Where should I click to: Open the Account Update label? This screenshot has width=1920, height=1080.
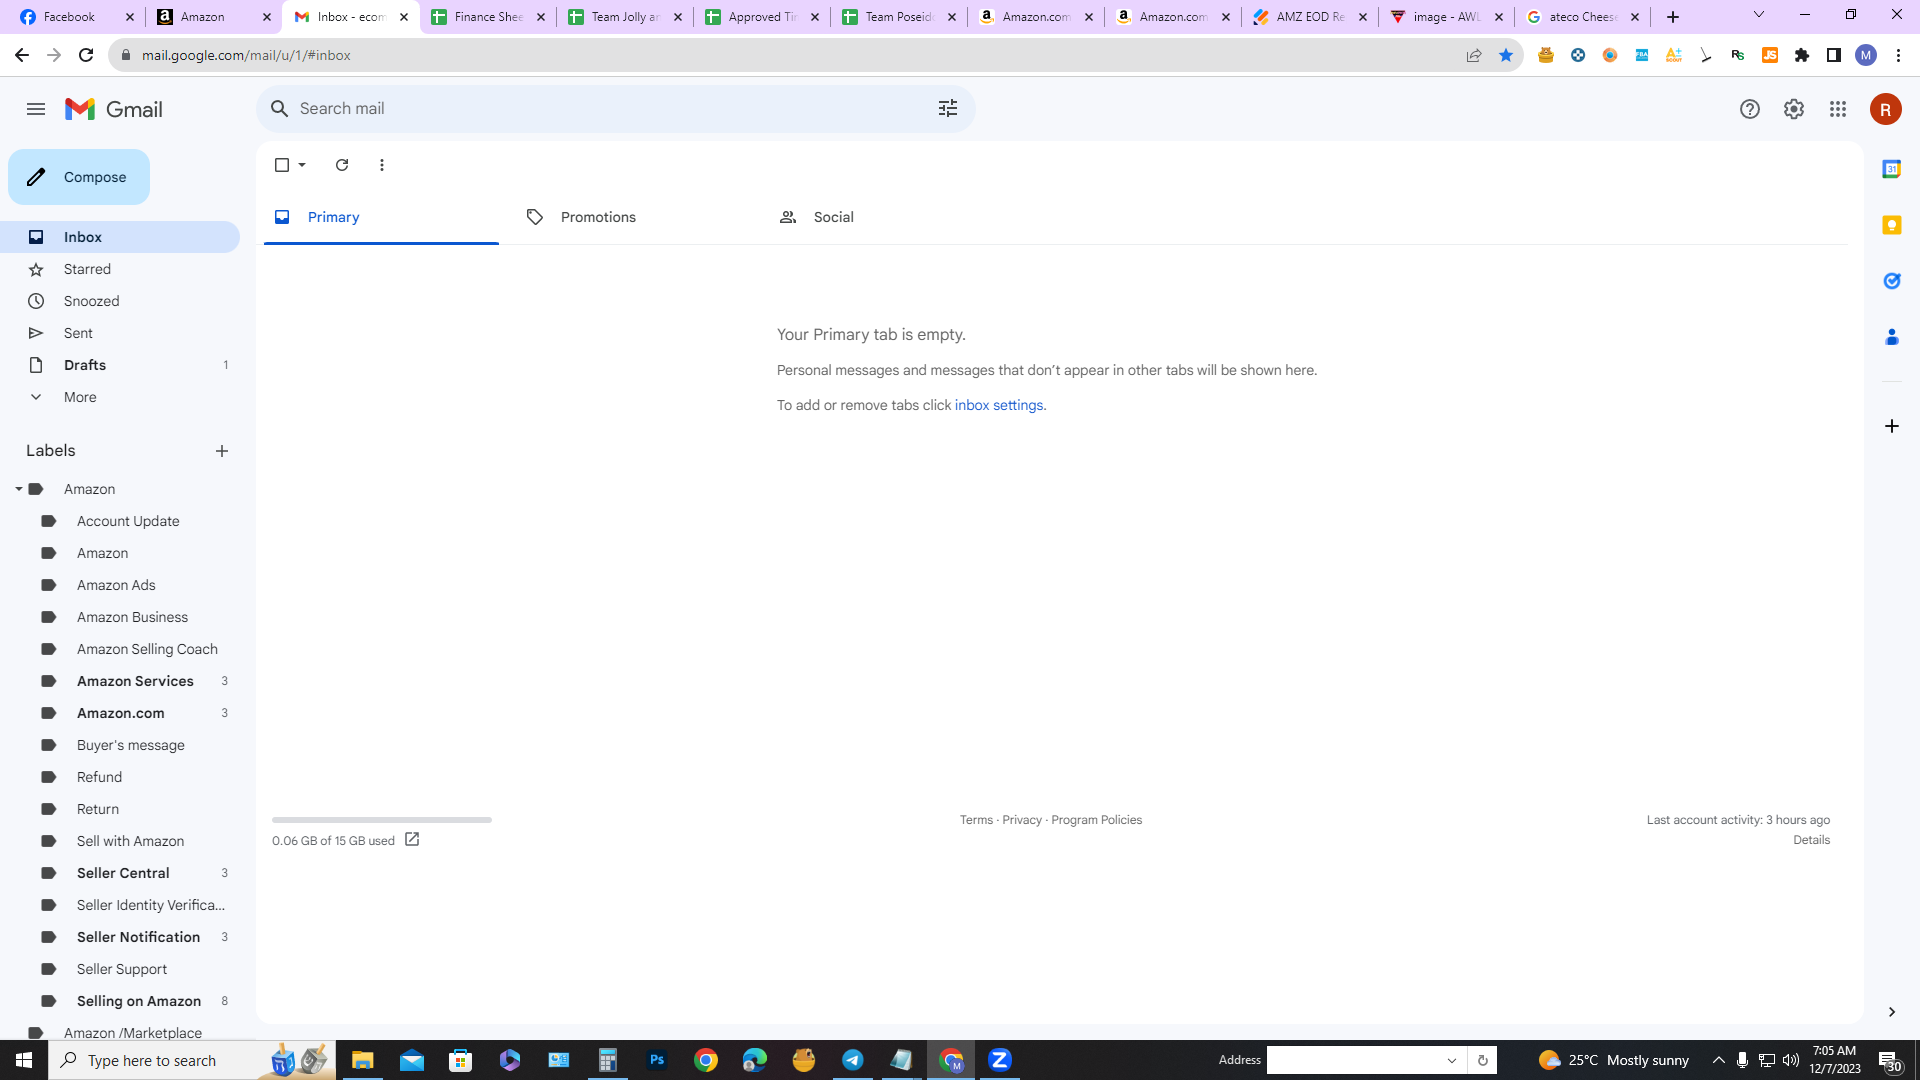[x=128, y=521]
